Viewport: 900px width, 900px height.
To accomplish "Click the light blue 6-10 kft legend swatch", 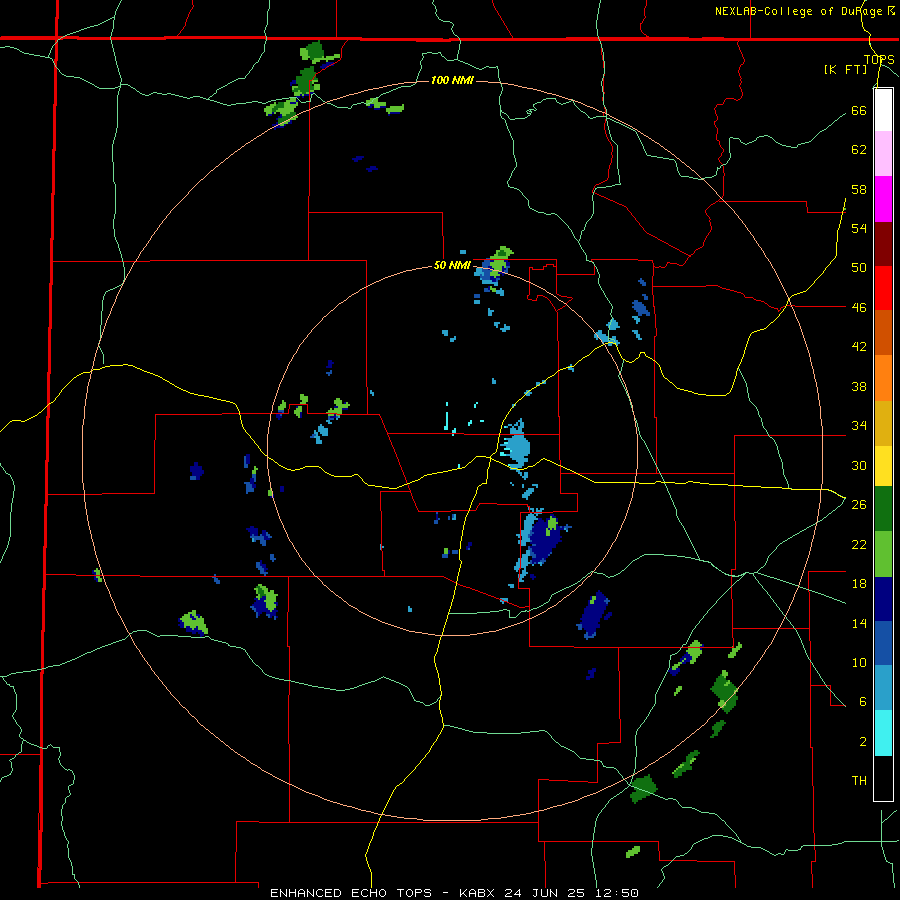I will tap(883, 688).
